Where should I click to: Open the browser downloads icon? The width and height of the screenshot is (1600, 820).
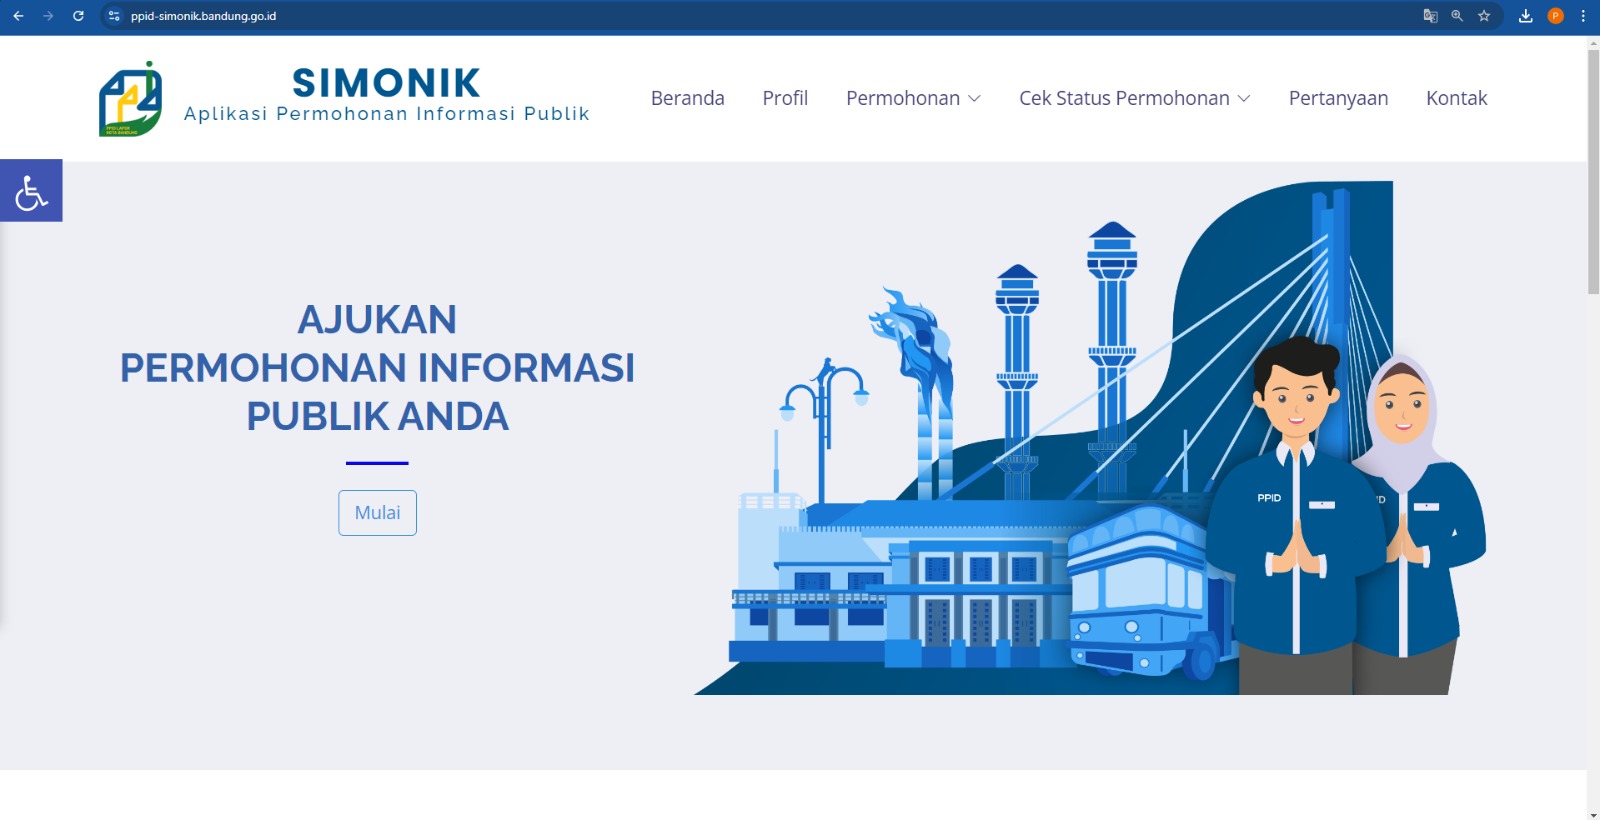pyautogui.click(x=1526, y=16)
